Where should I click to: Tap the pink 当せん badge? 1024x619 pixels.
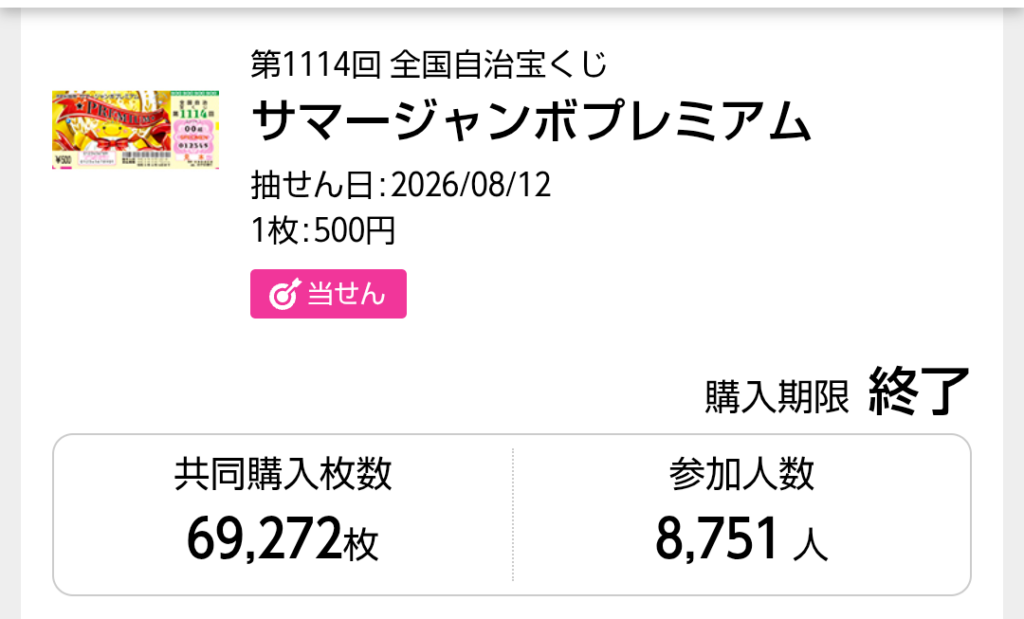(328, 294)
